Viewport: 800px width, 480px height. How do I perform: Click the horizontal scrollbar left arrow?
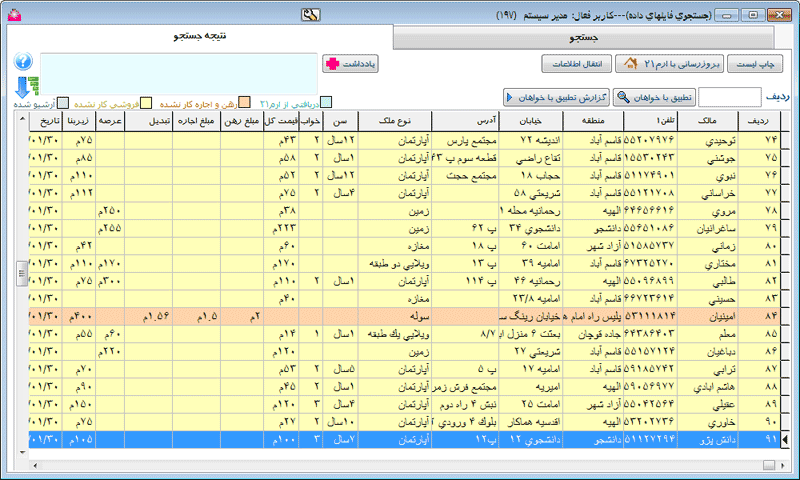(35, 465)
